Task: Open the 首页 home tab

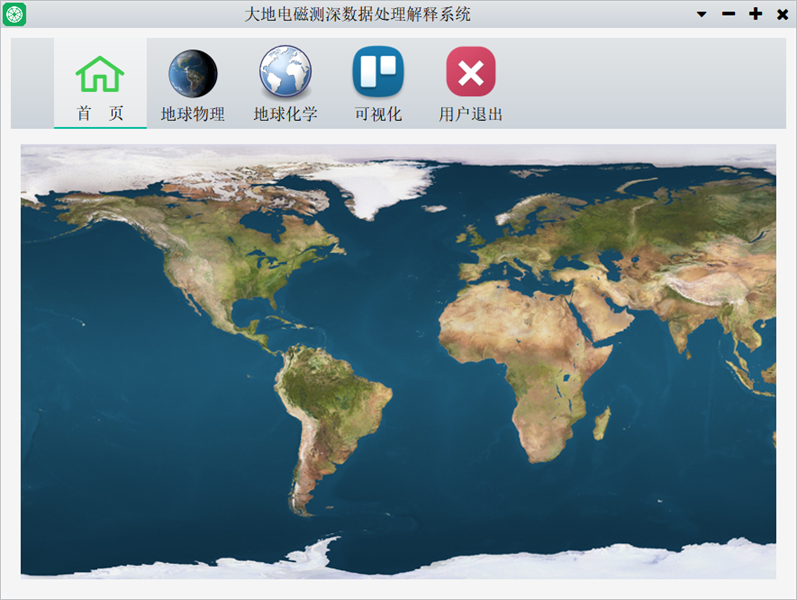Action: [100, 83]
